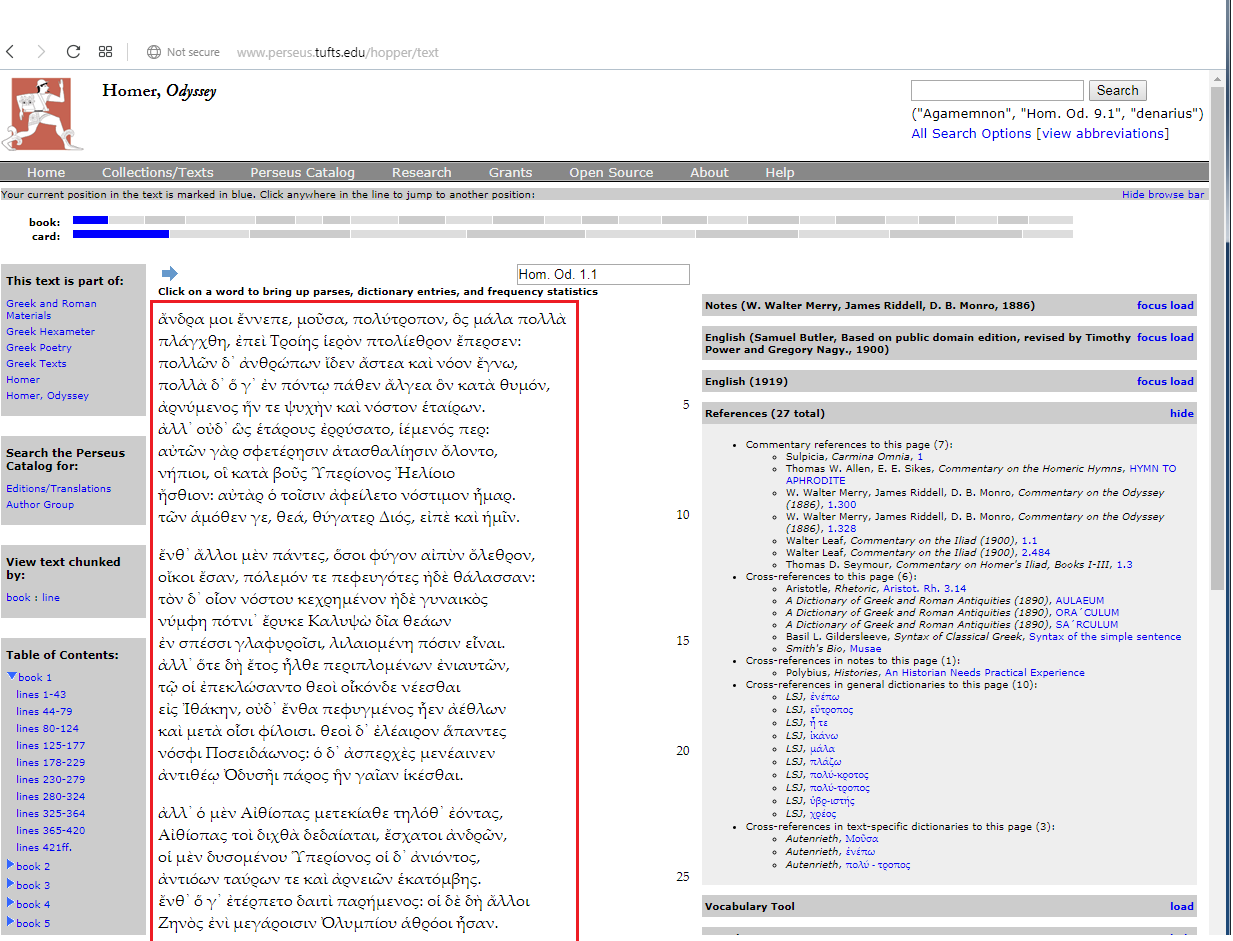Click the Search button
The height and width of the screenshot is (941, 1233).
tap(1117, 90)
